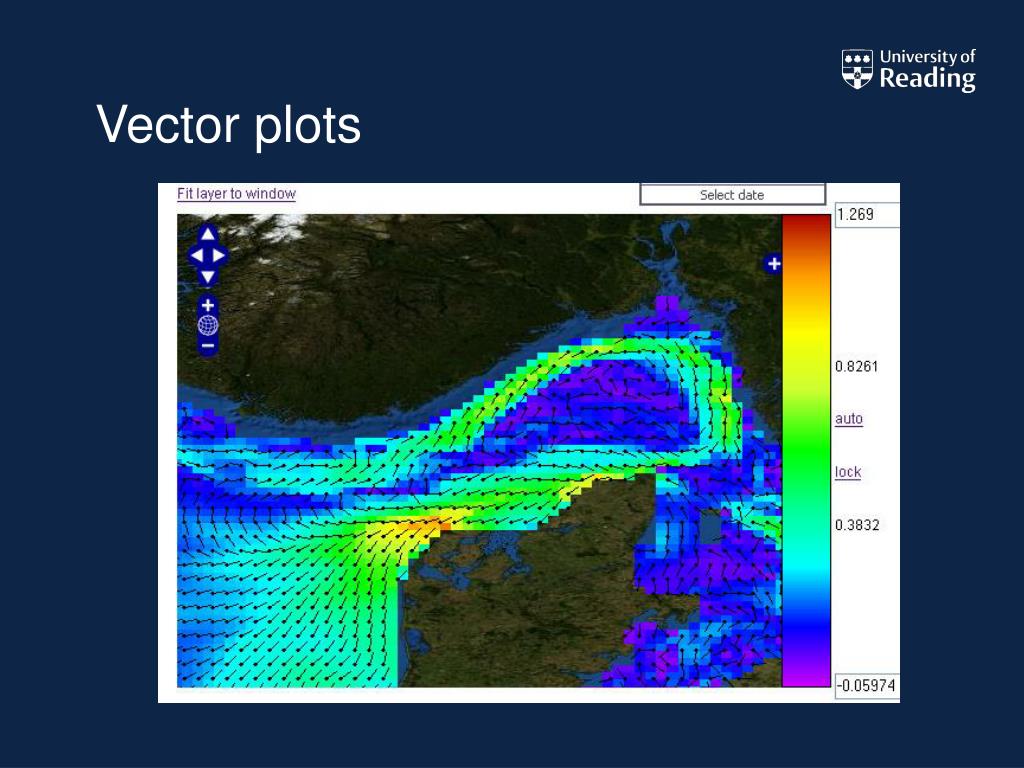Zoom in using the plus icon
The width and height of the screenshot is (1024, 768).
(208, 305)
